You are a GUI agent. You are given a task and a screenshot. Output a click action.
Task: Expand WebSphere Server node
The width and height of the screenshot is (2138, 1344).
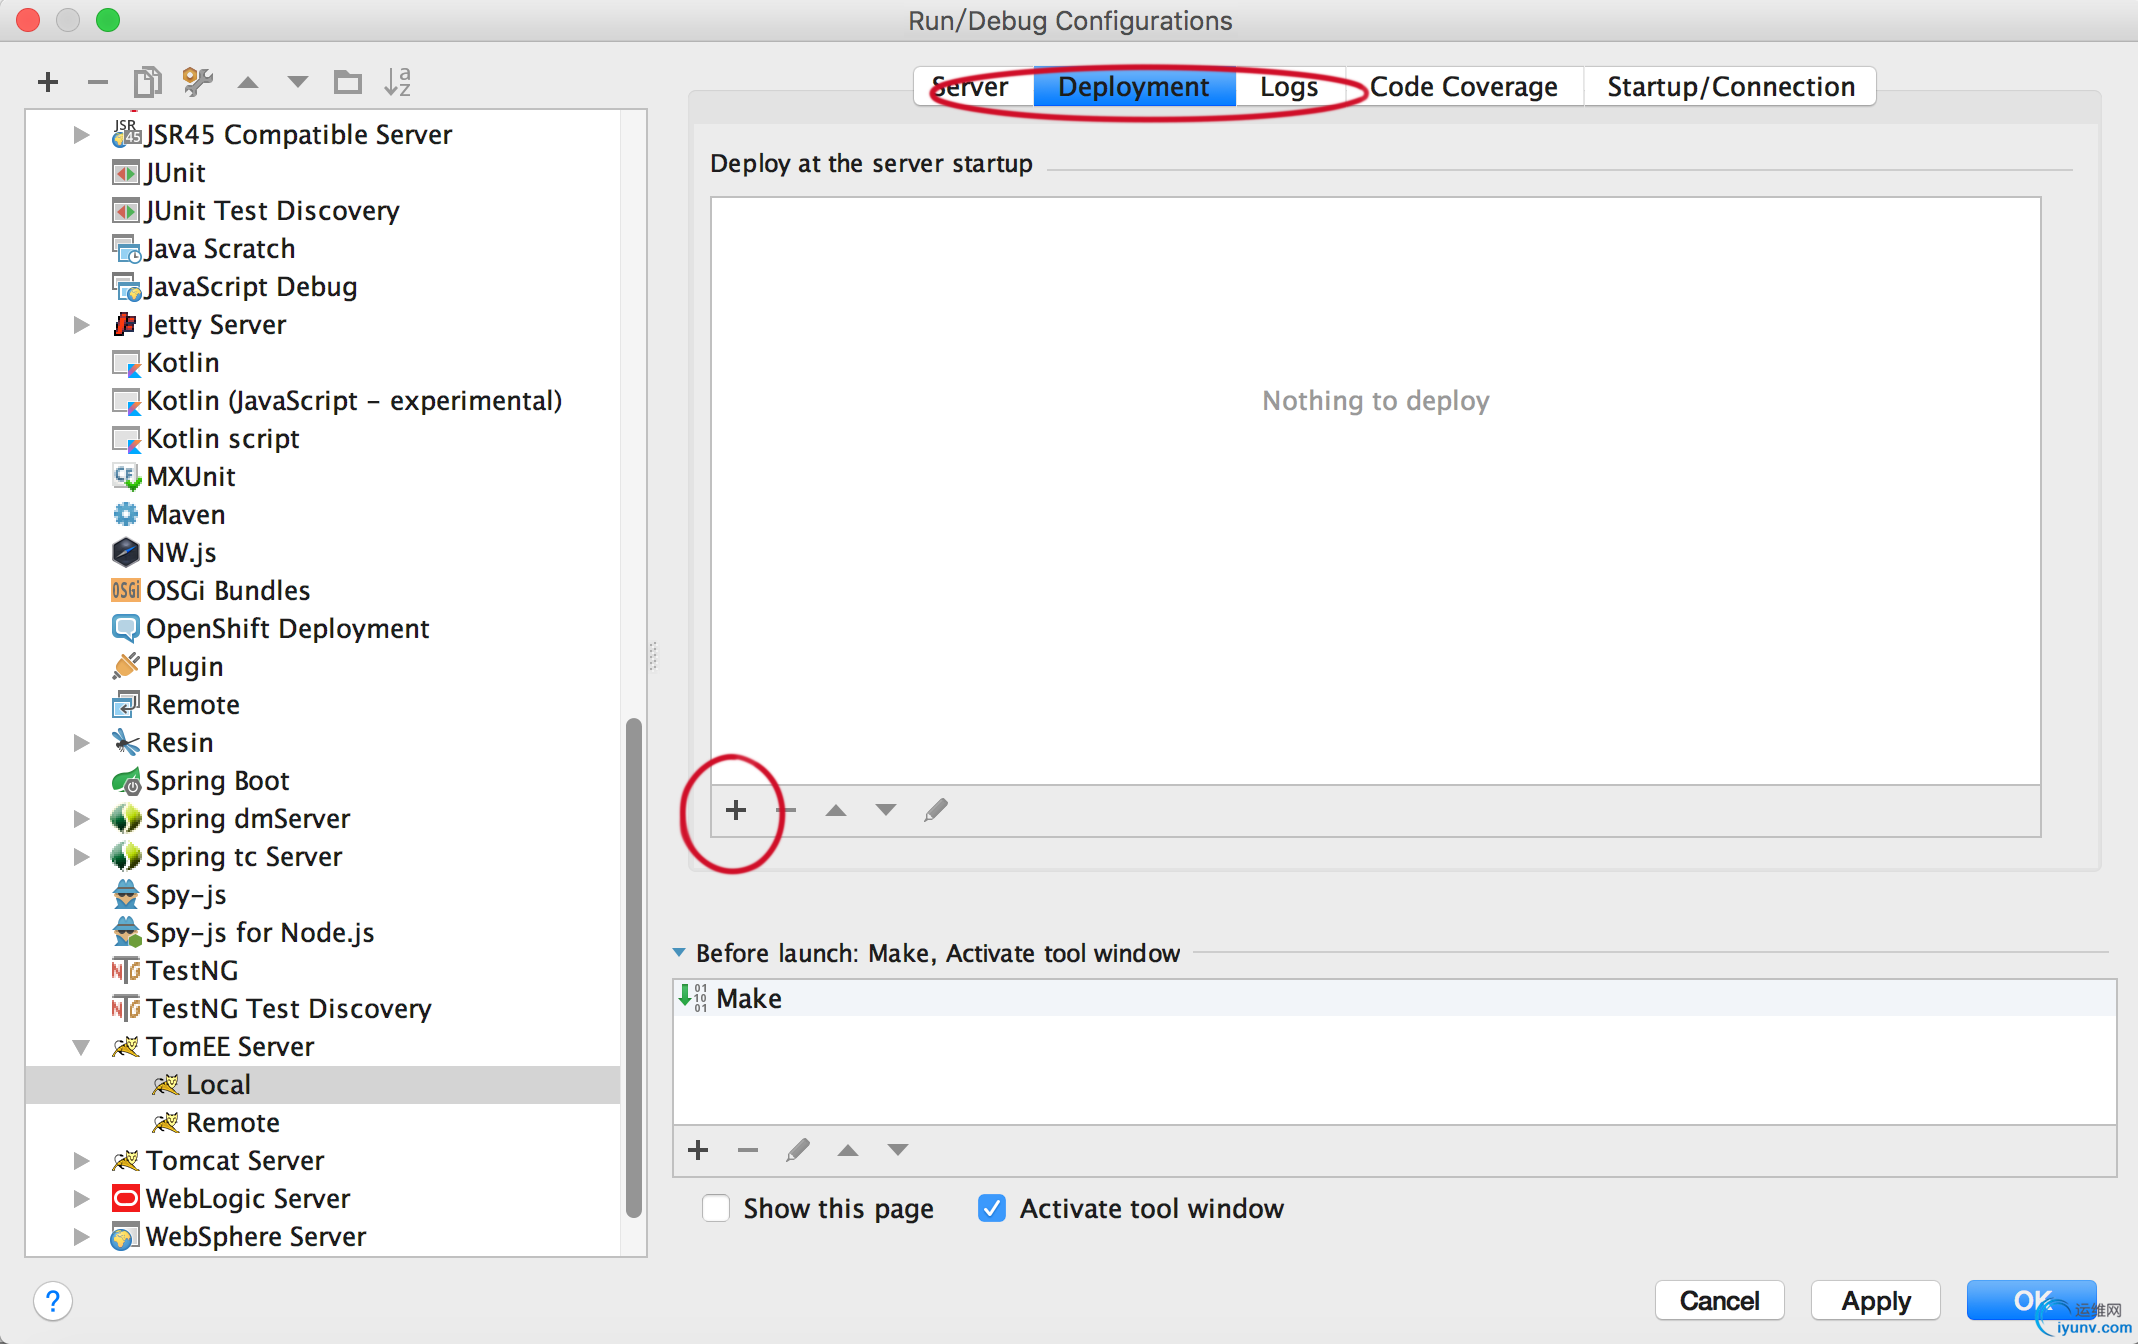pos(82,1236)
